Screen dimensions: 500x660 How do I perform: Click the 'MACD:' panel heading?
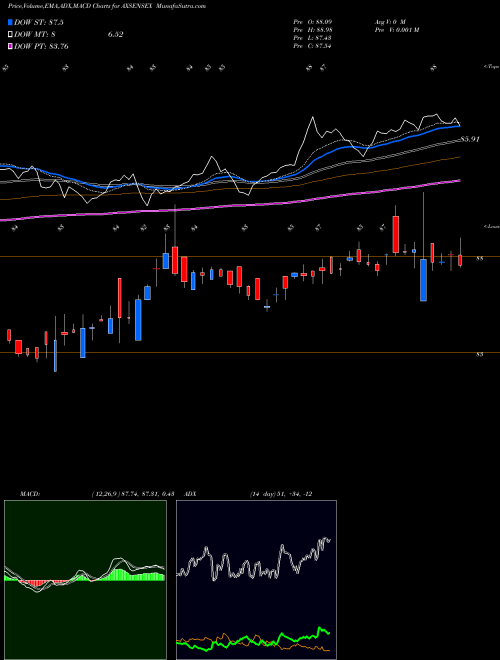coord(29,494)
